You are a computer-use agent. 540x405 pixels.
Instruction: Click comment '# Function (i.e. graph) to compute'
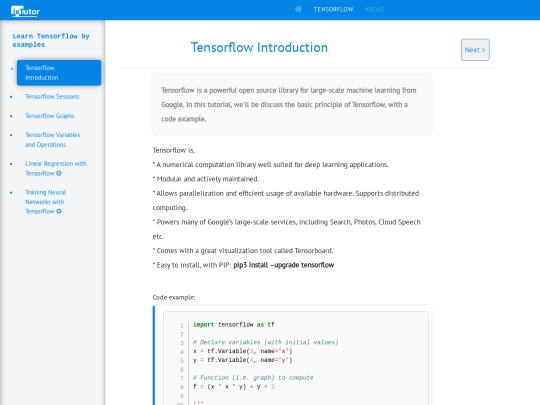pos(253,377)
